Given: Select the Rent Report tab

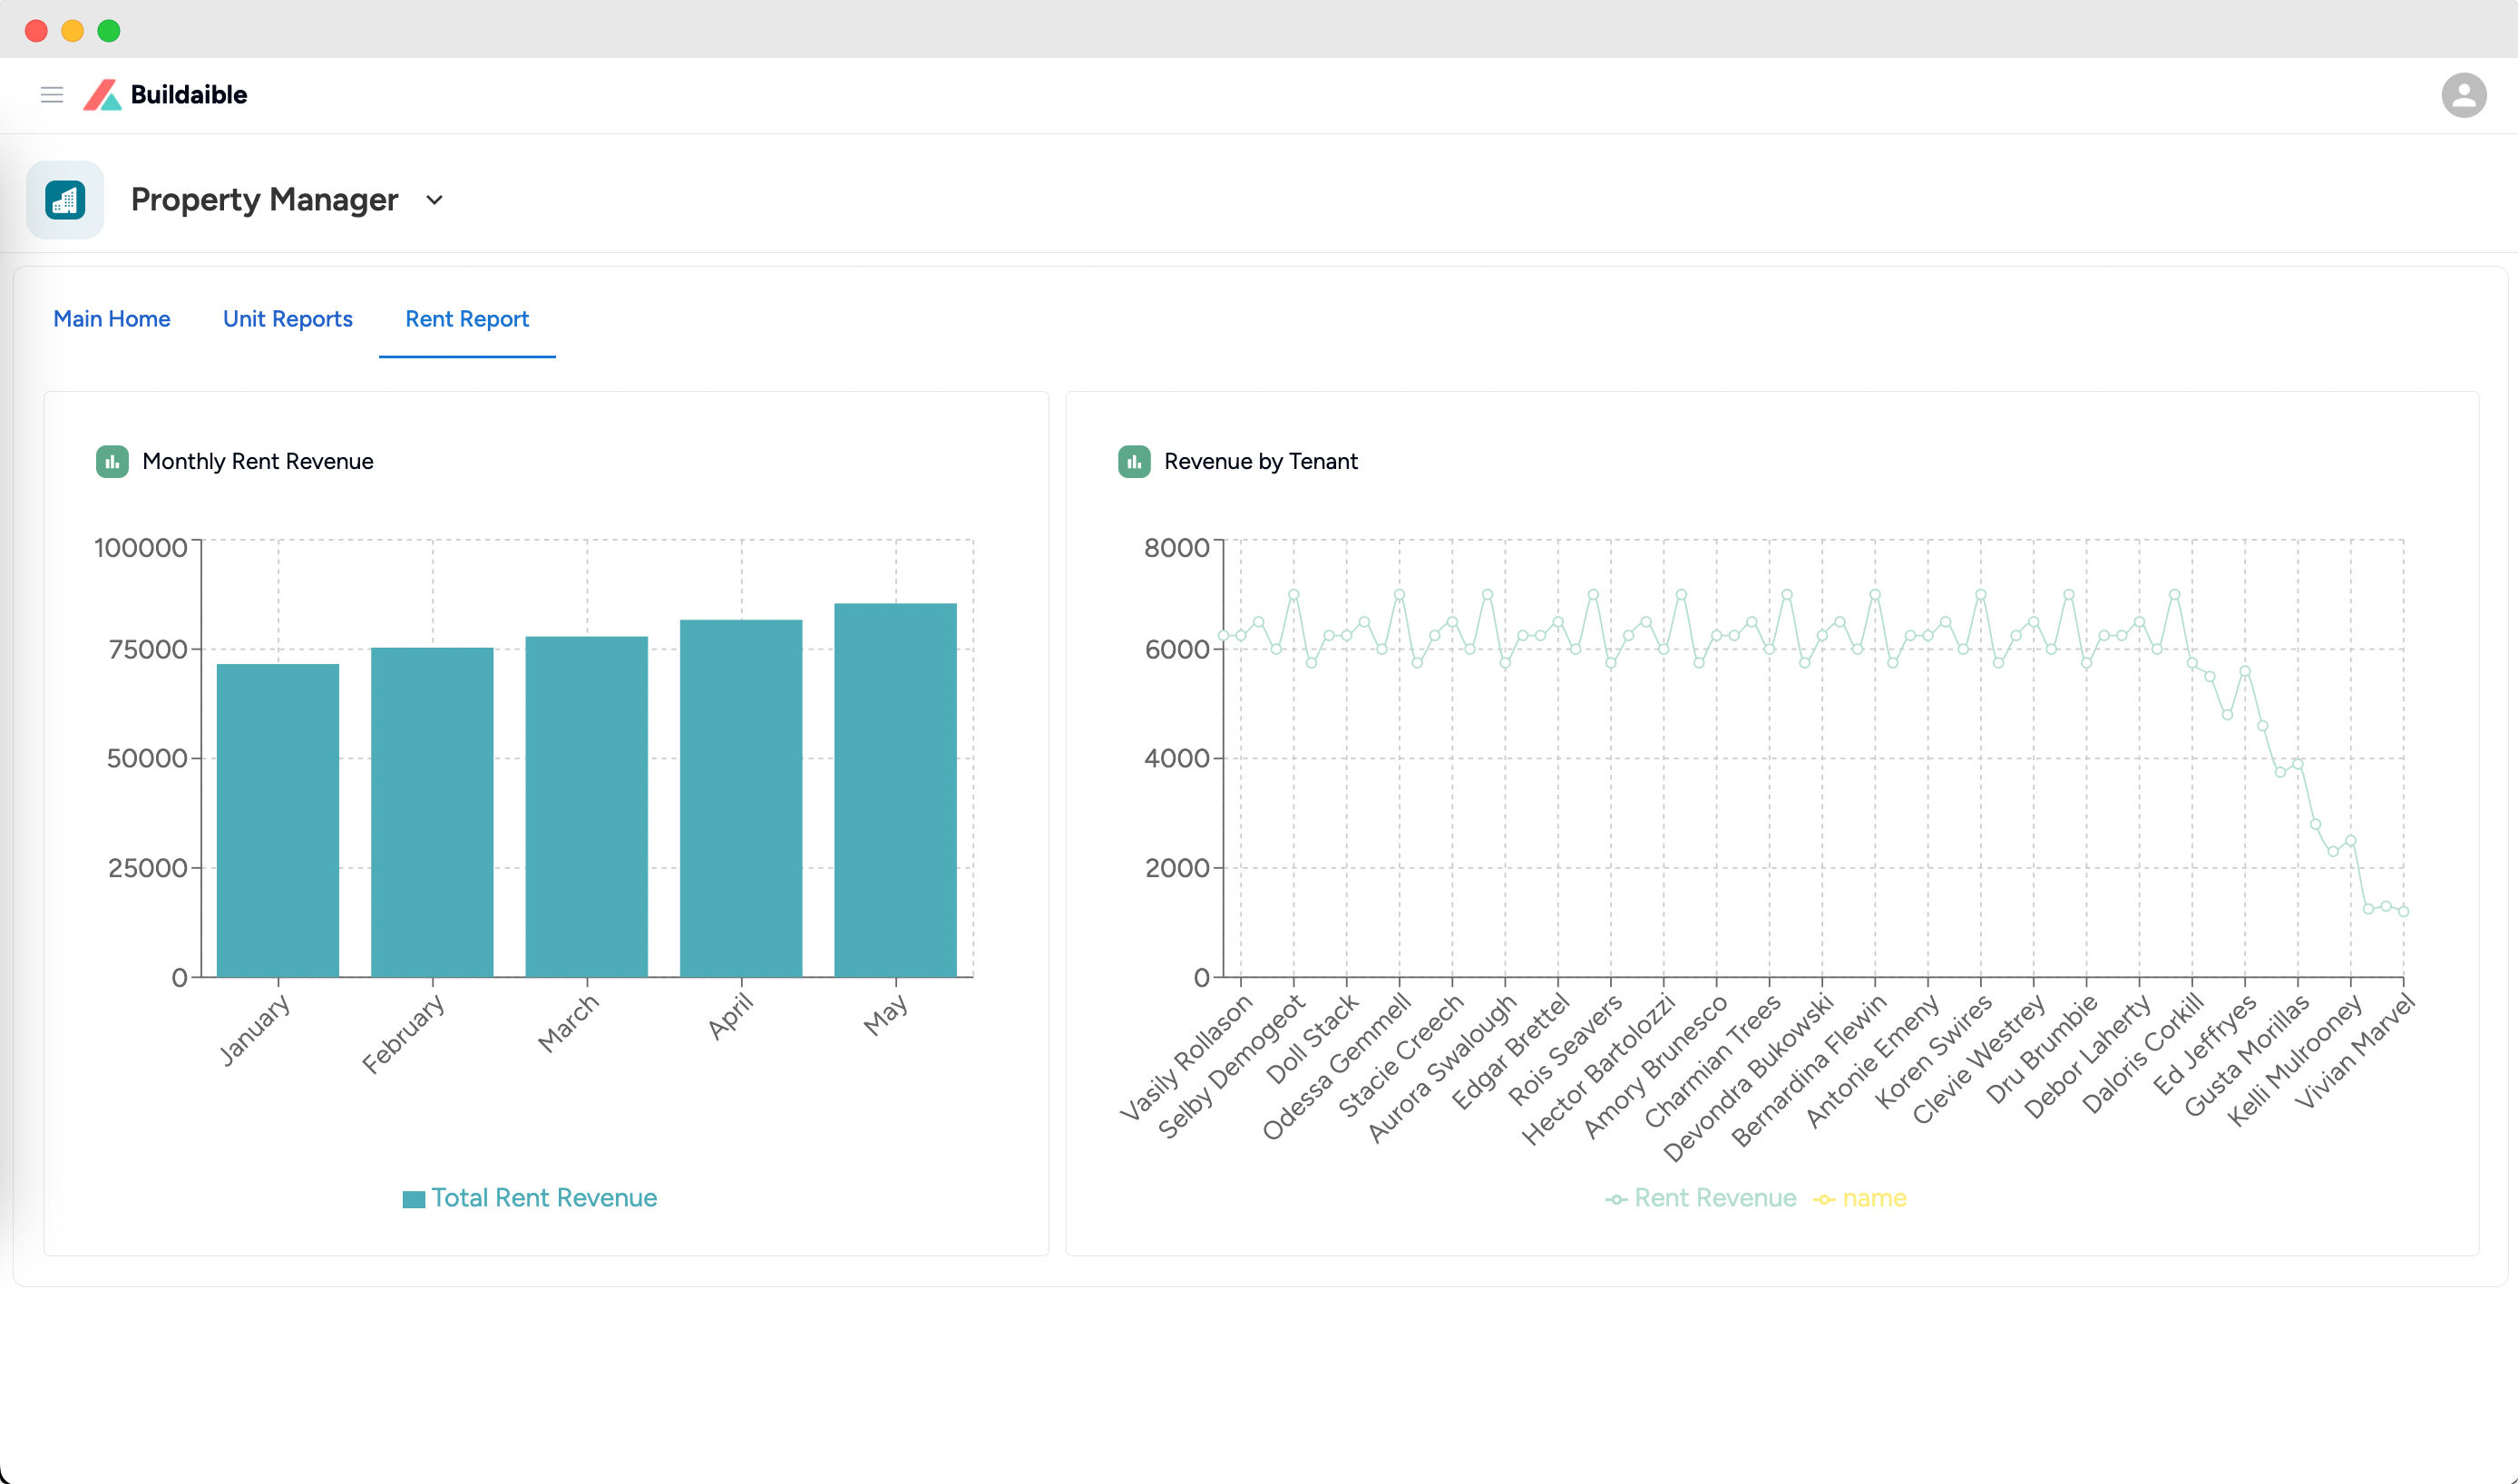Looking at the screenshot, I should coord(467,319).
